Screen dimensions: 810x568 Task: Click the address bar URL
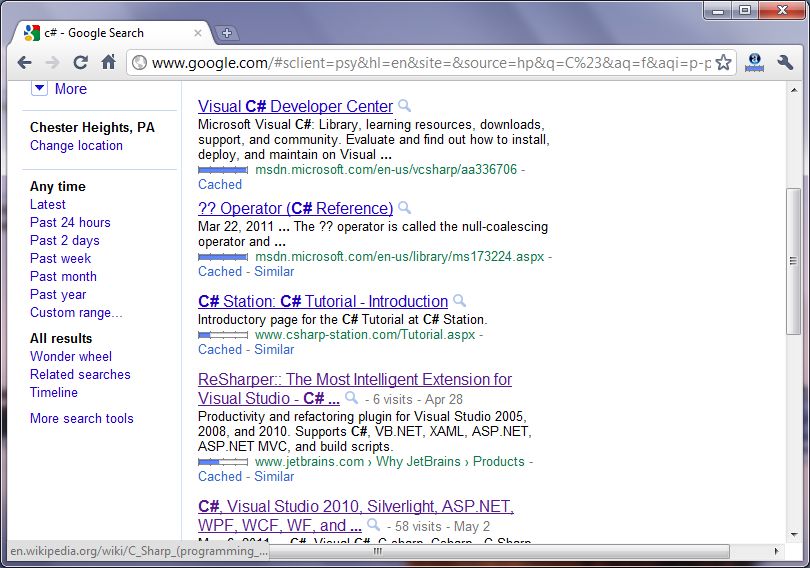[x=431, y=63]
